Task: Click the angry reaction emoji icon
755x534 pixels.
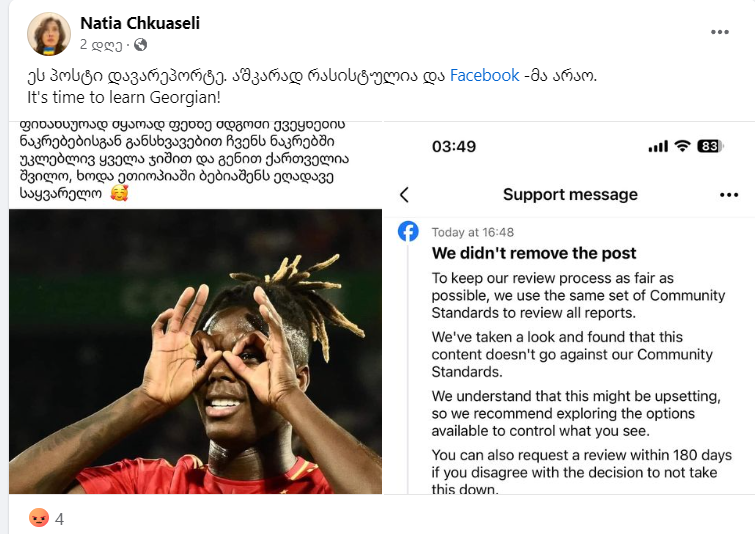Action: (39, 518)
